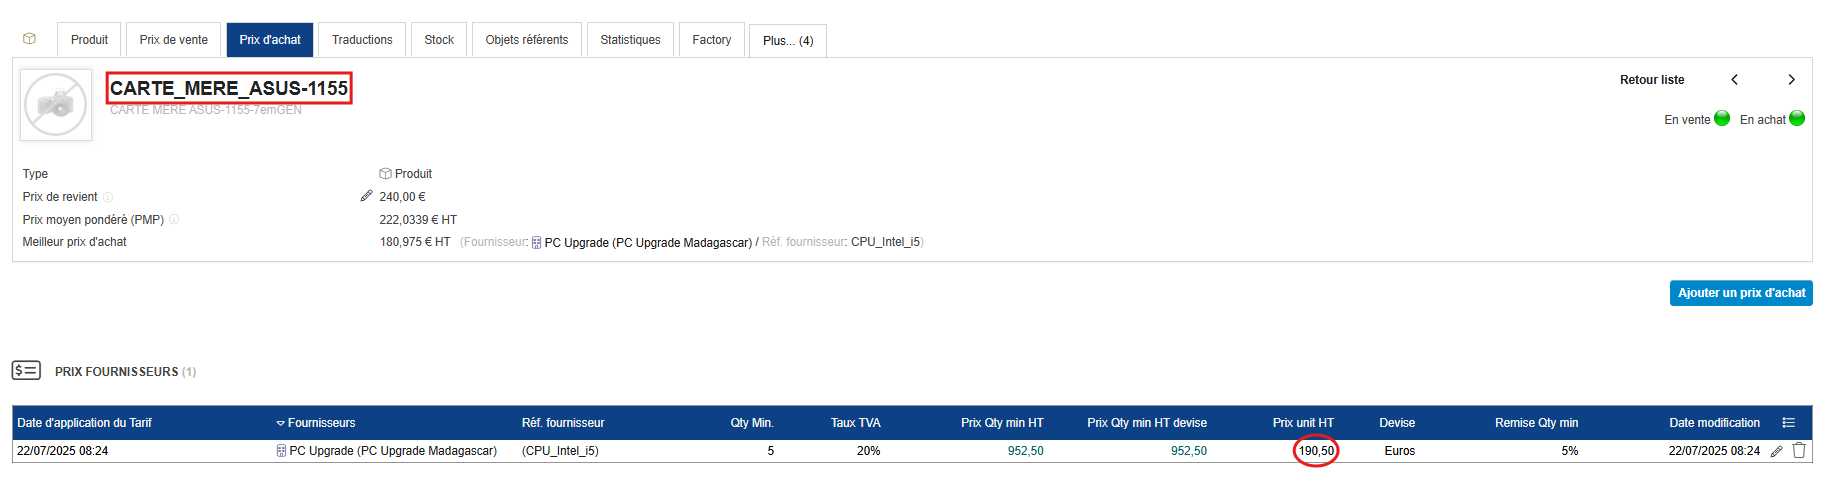
Task: Open PC Upgrade supplier link in price table
Action: [392, 451]
